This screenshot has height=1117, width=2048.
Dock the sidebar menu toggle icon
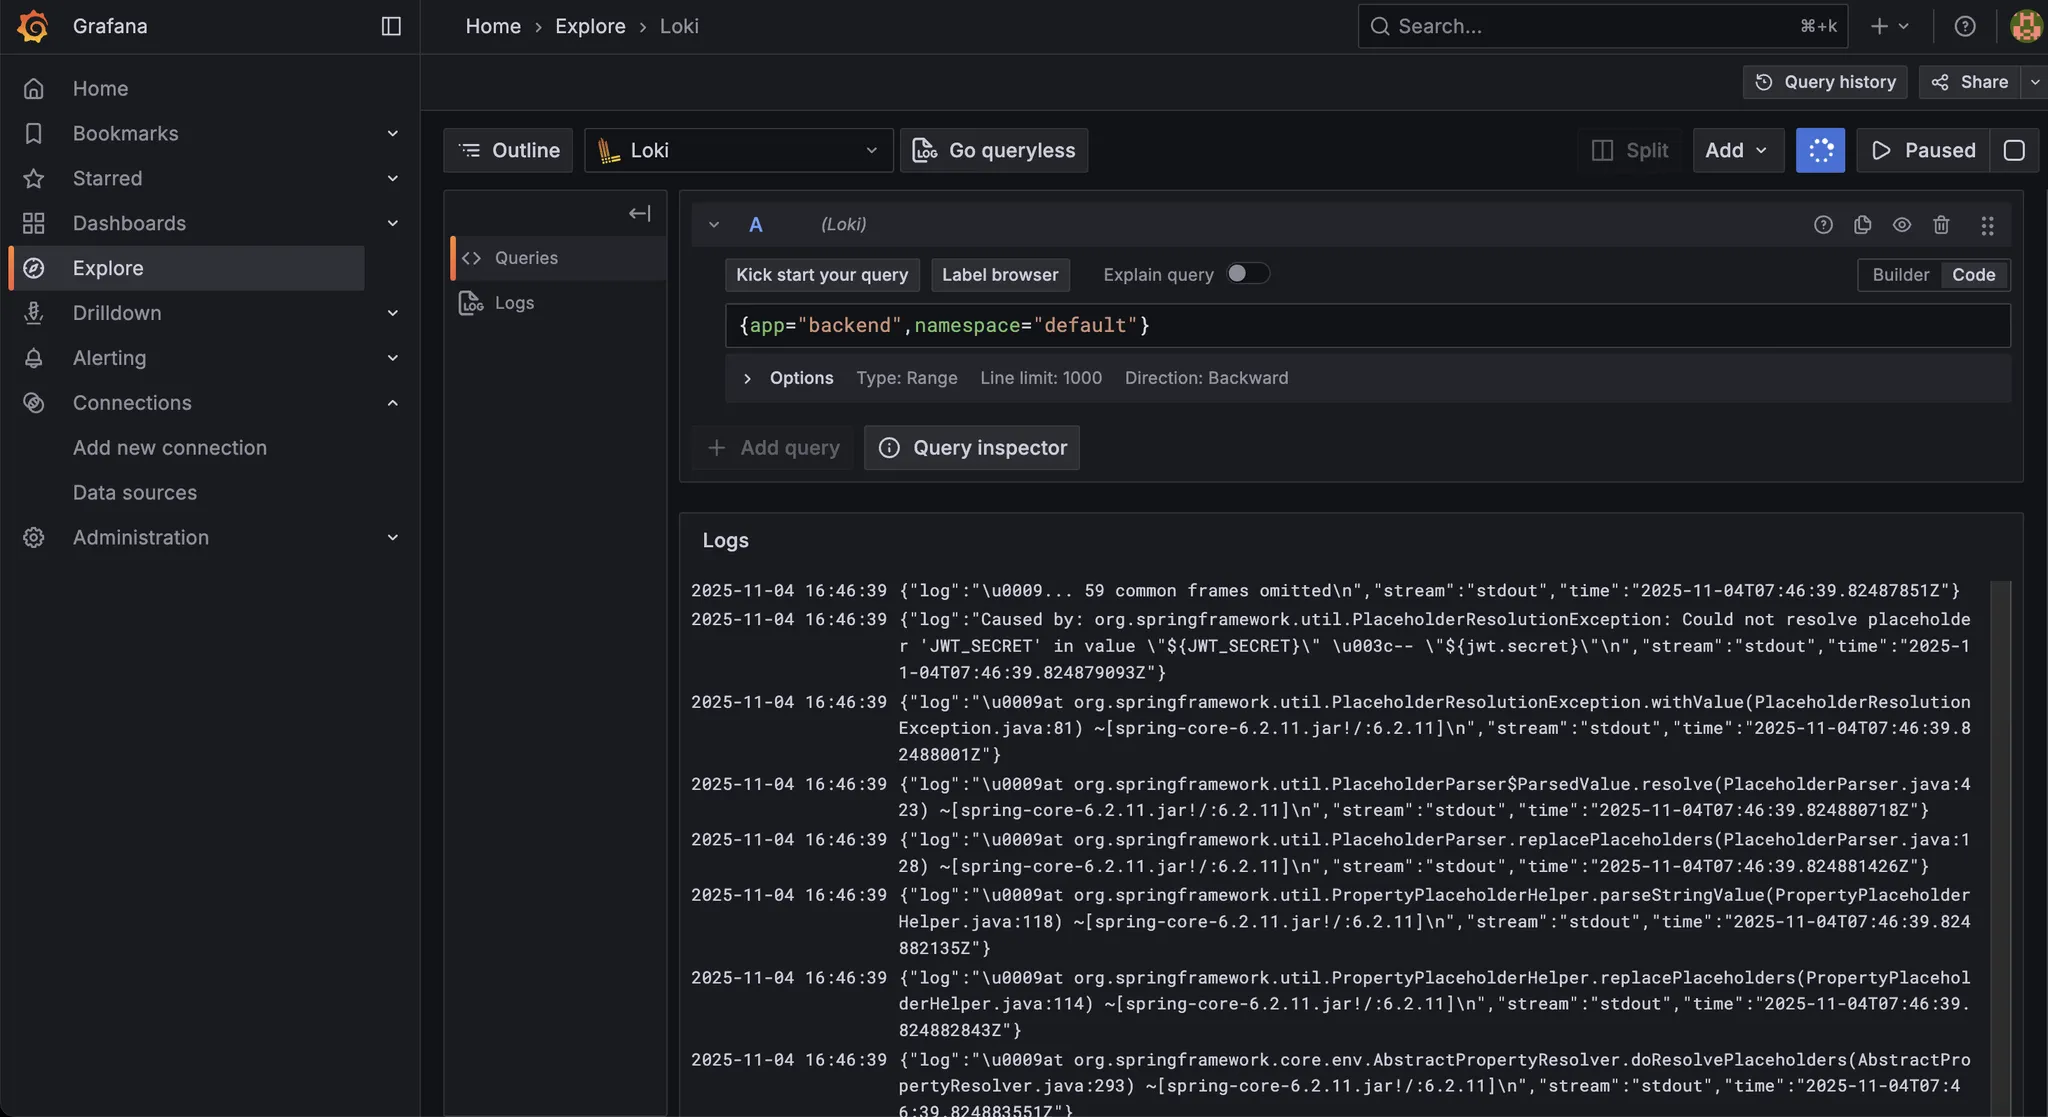tap(391, 26)
